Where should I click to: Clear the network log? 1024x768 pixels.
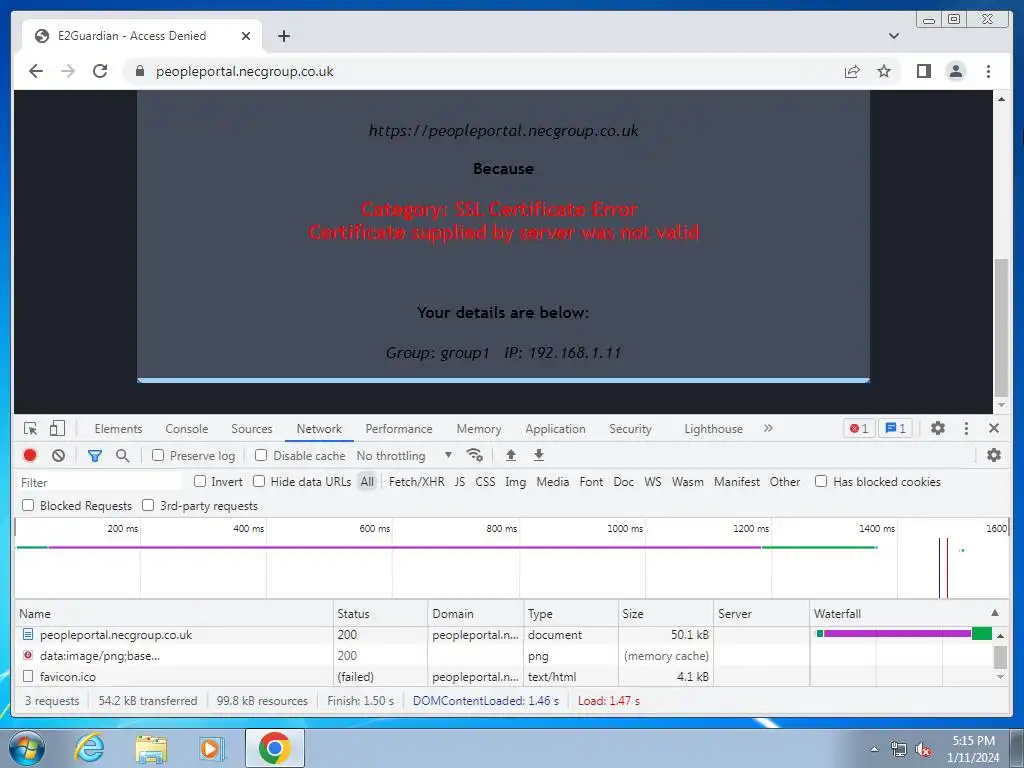pyautogui.click(x=59, y=455)
